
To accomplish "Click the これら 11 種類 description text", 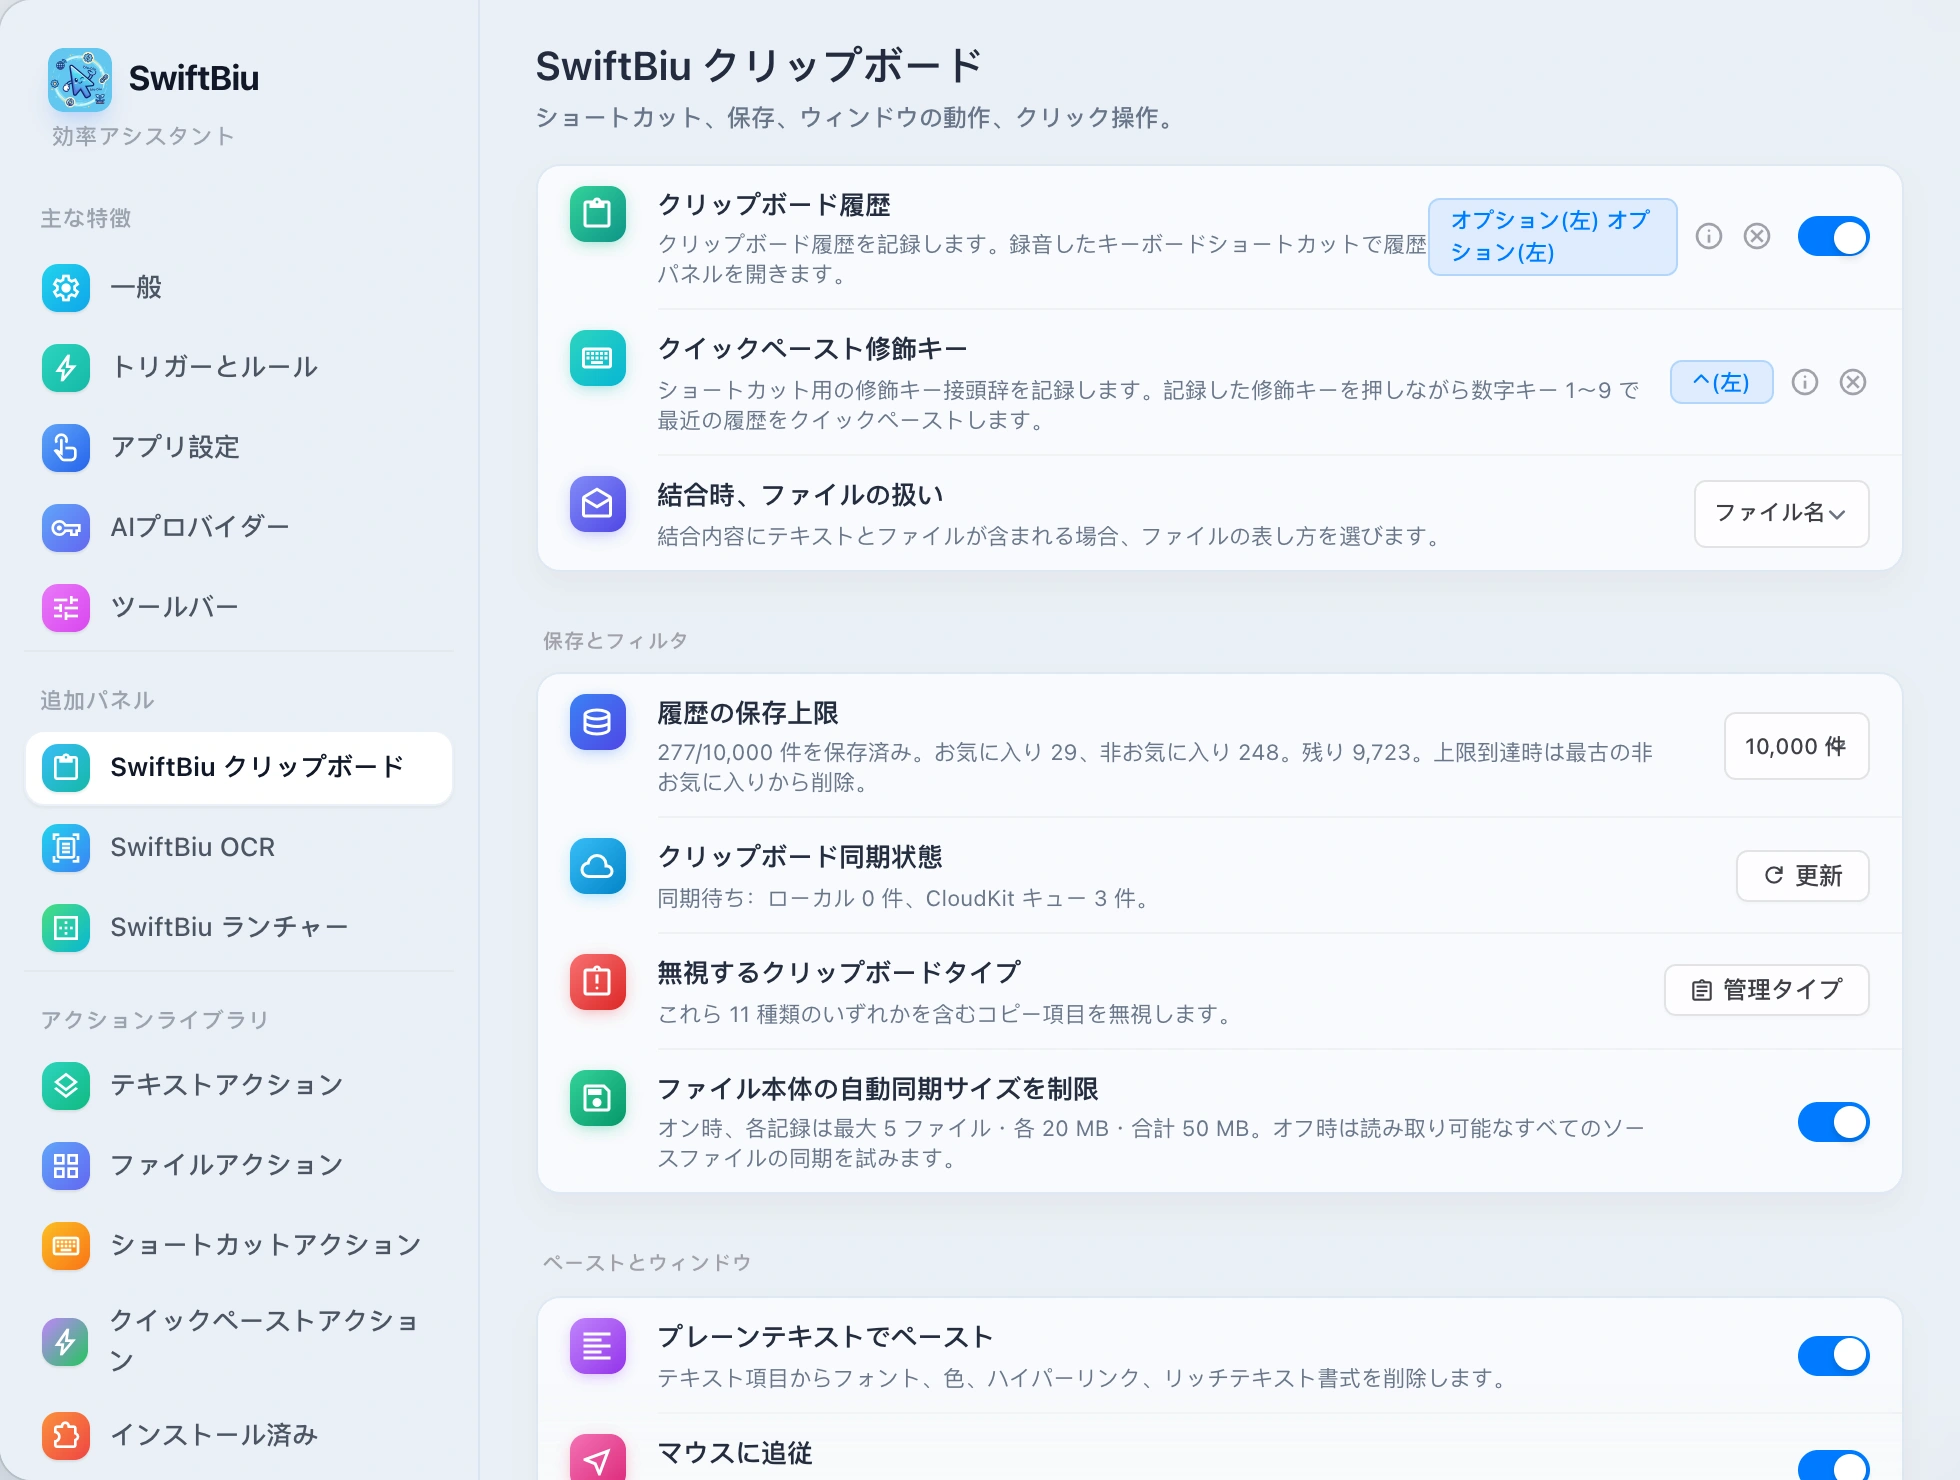I will pyautogui.click(x=943, y=1015).
